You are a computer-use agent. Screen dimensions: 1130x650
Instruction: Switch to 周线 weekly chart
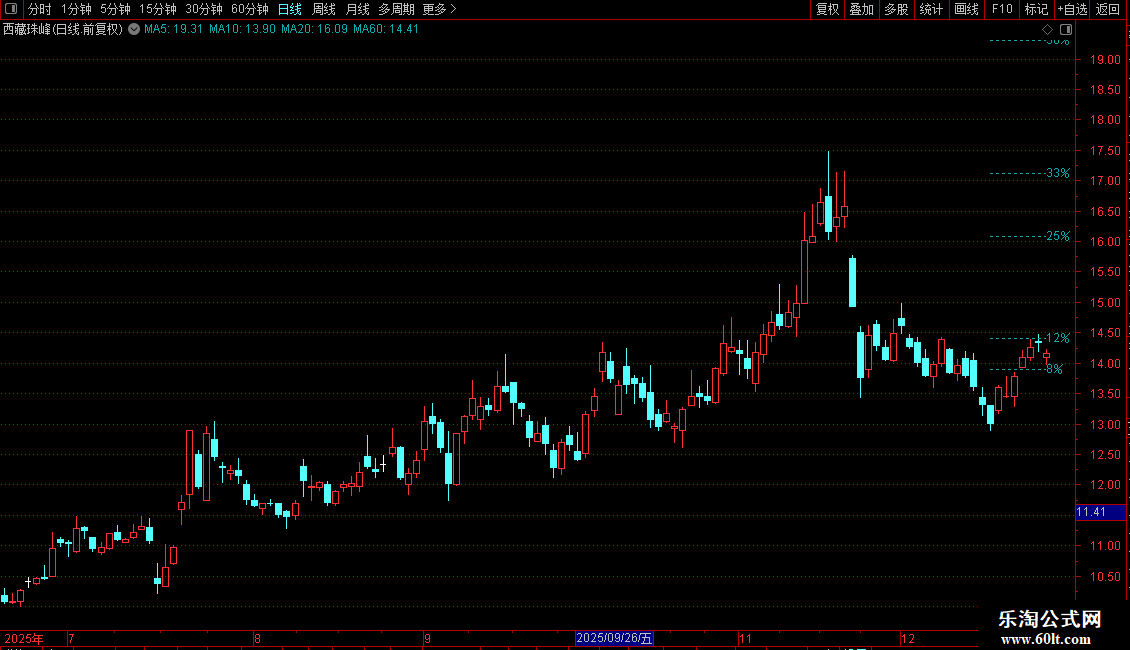click(324, 9)
